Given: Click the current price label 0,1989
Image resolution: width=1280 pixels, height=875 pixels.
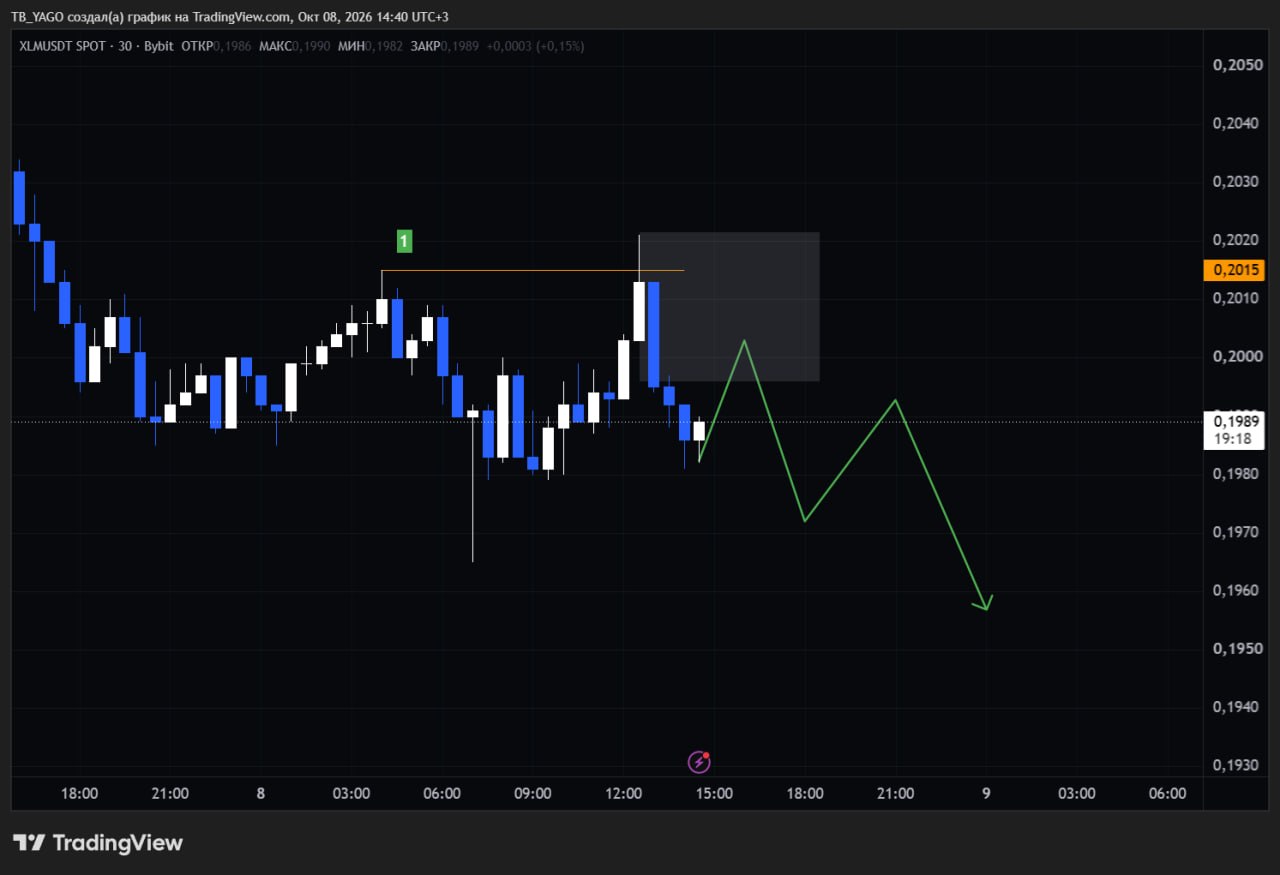Looking at the screenshot, I should (x=1235, y=422).
